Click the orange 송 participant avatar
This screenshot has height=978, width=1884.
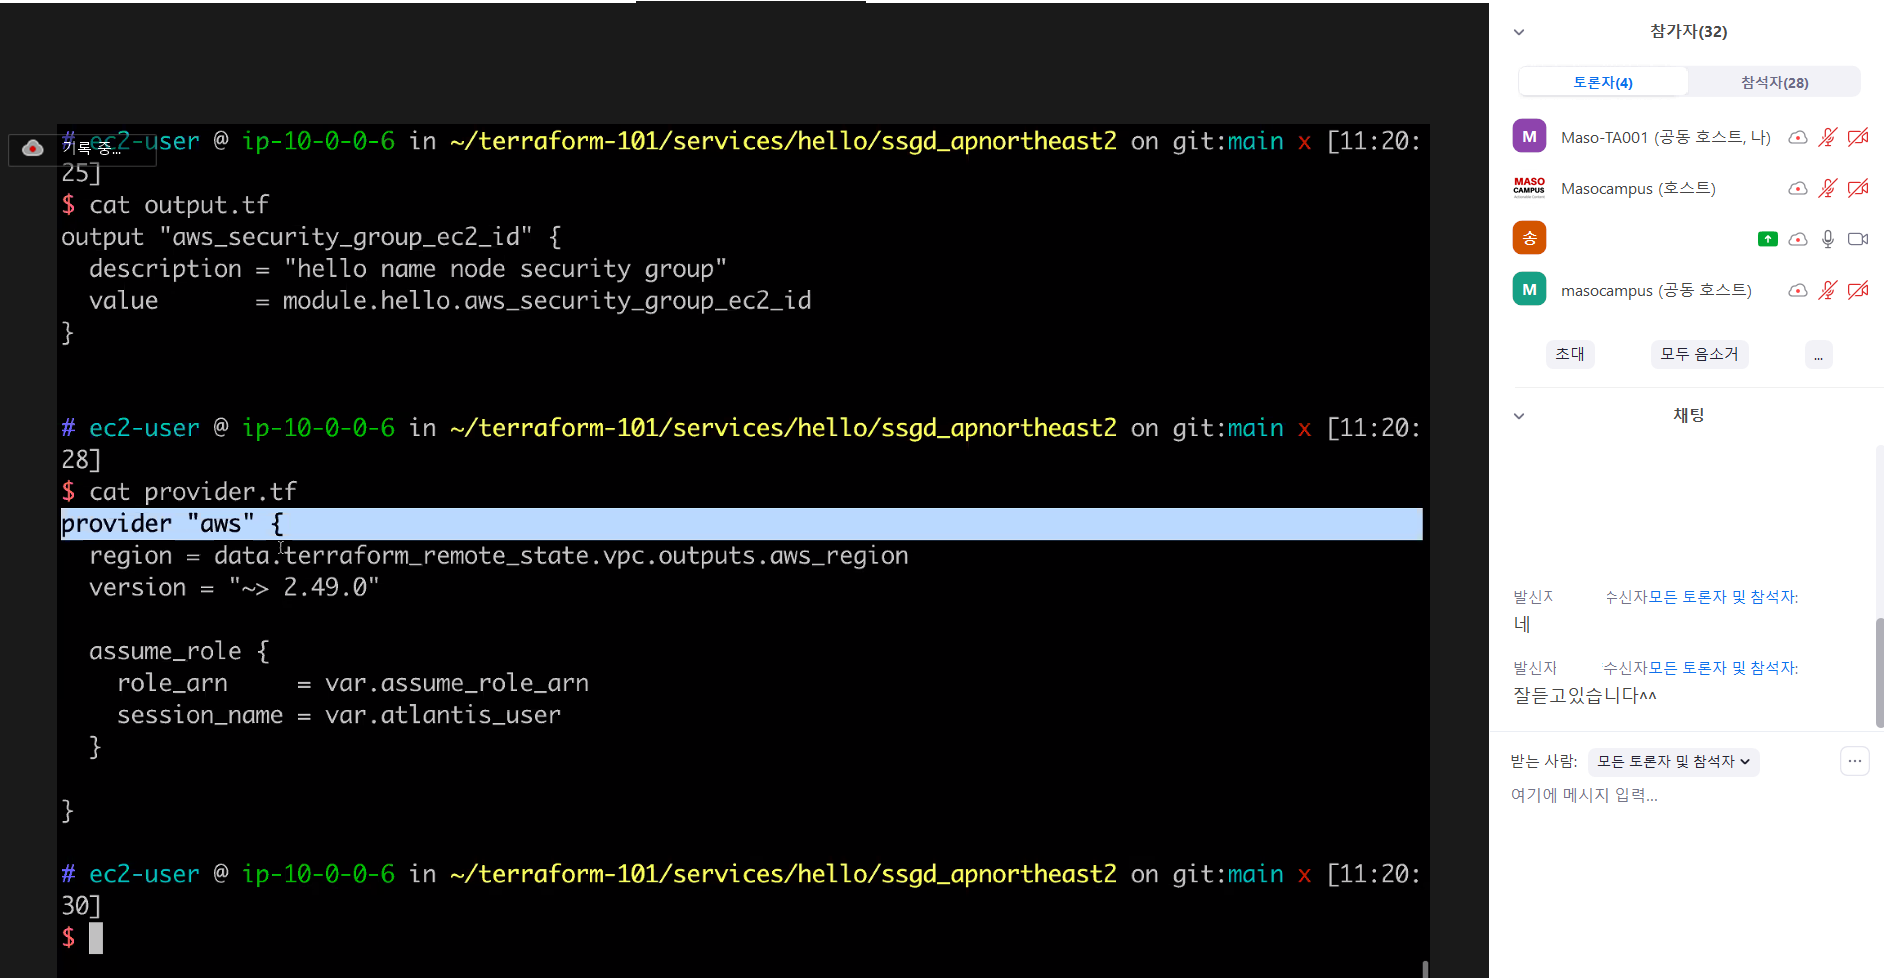1529,238
